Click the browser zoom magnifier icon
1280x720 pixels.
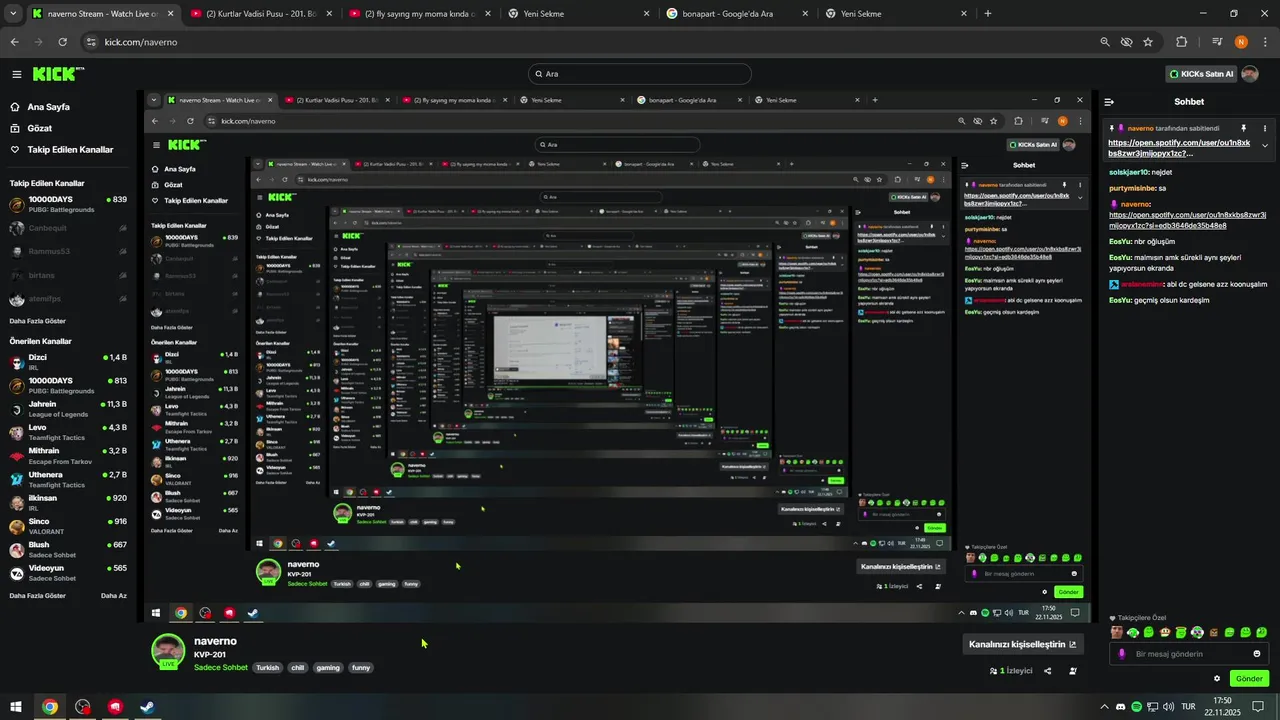click(x=1104, y=42)
